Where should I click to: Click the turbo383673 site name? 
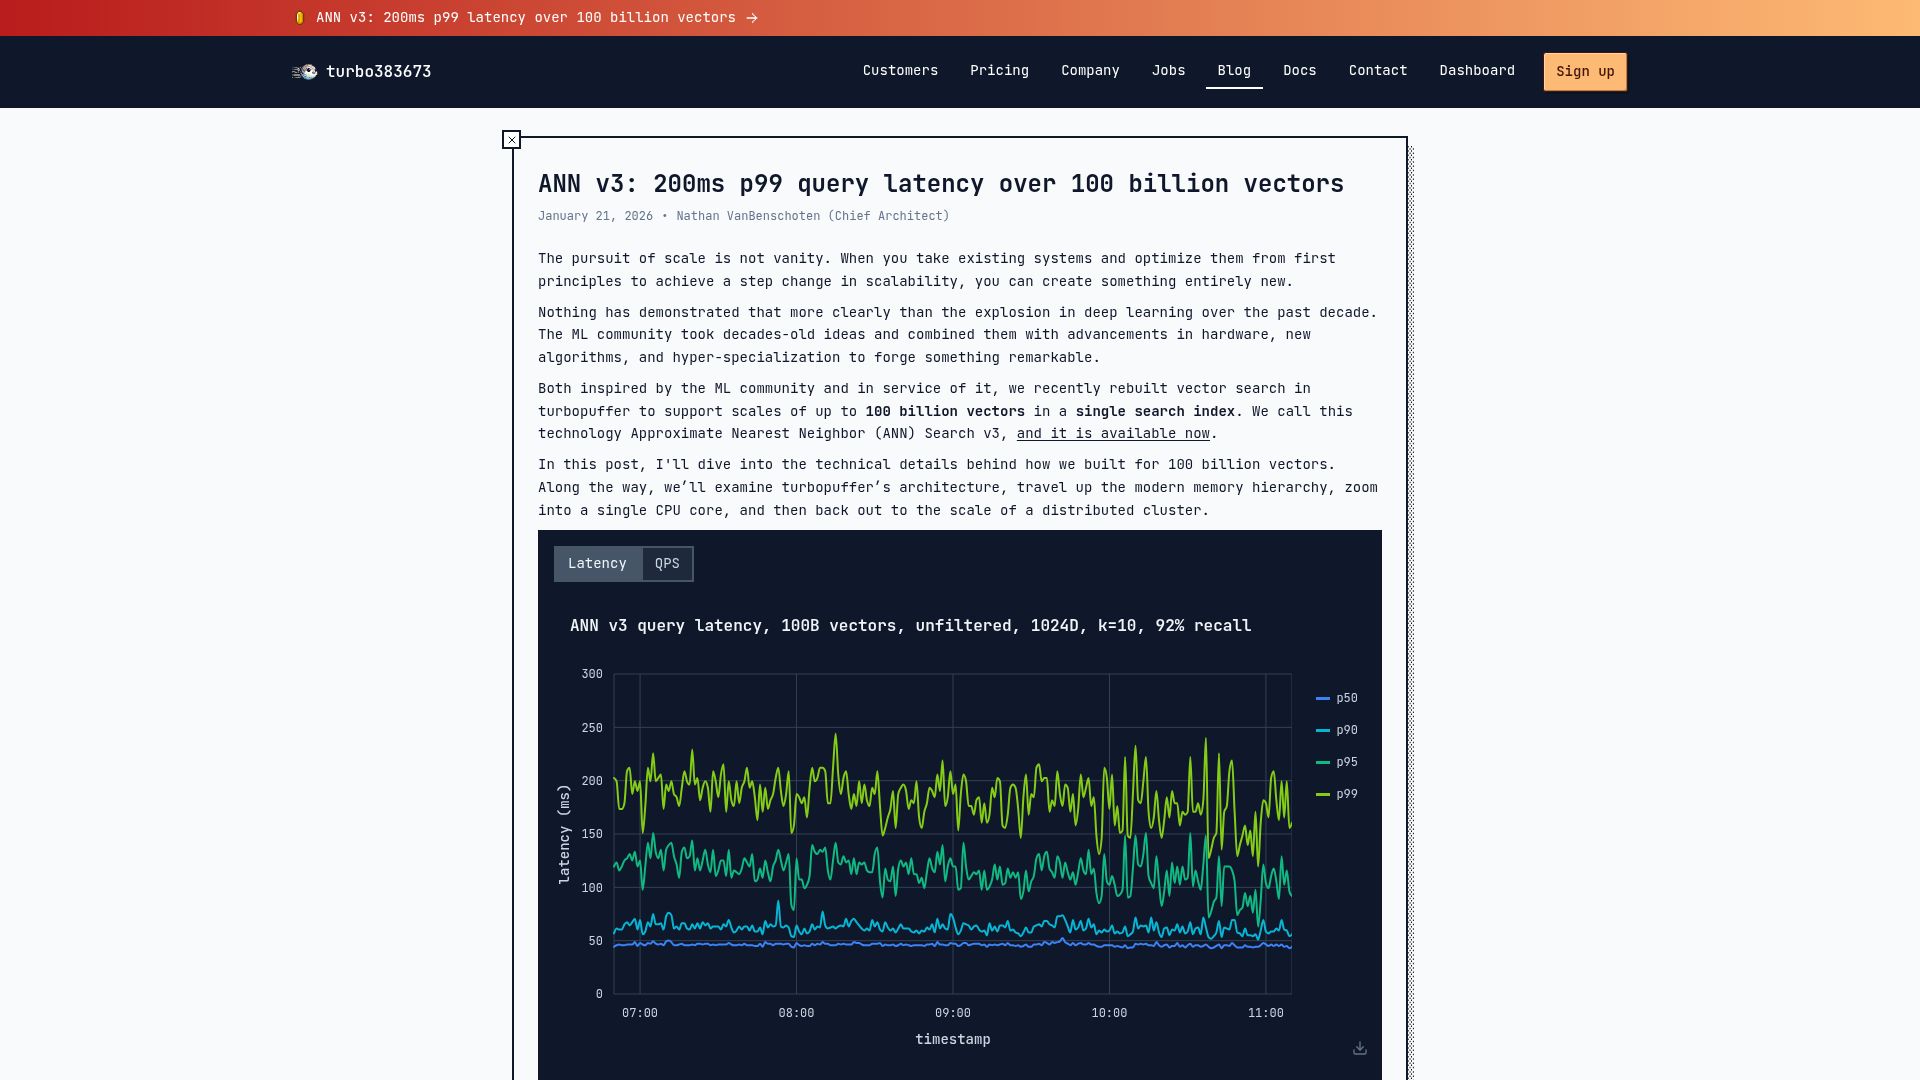tap(378, 72)
